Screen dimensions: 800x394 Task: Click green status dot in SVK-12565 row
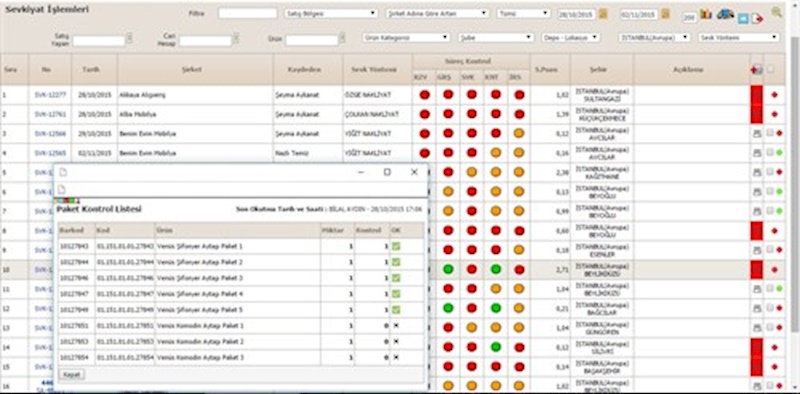tap(779, 153)
